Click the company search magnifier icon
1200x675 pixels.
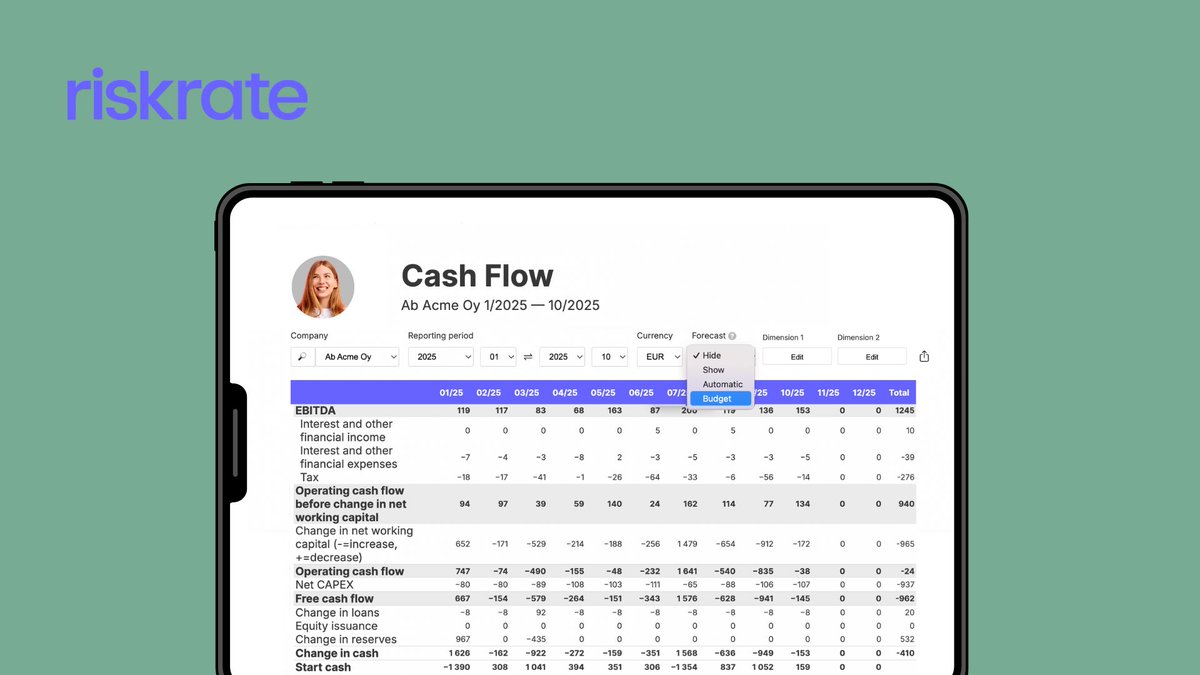[x=302, y=356]
